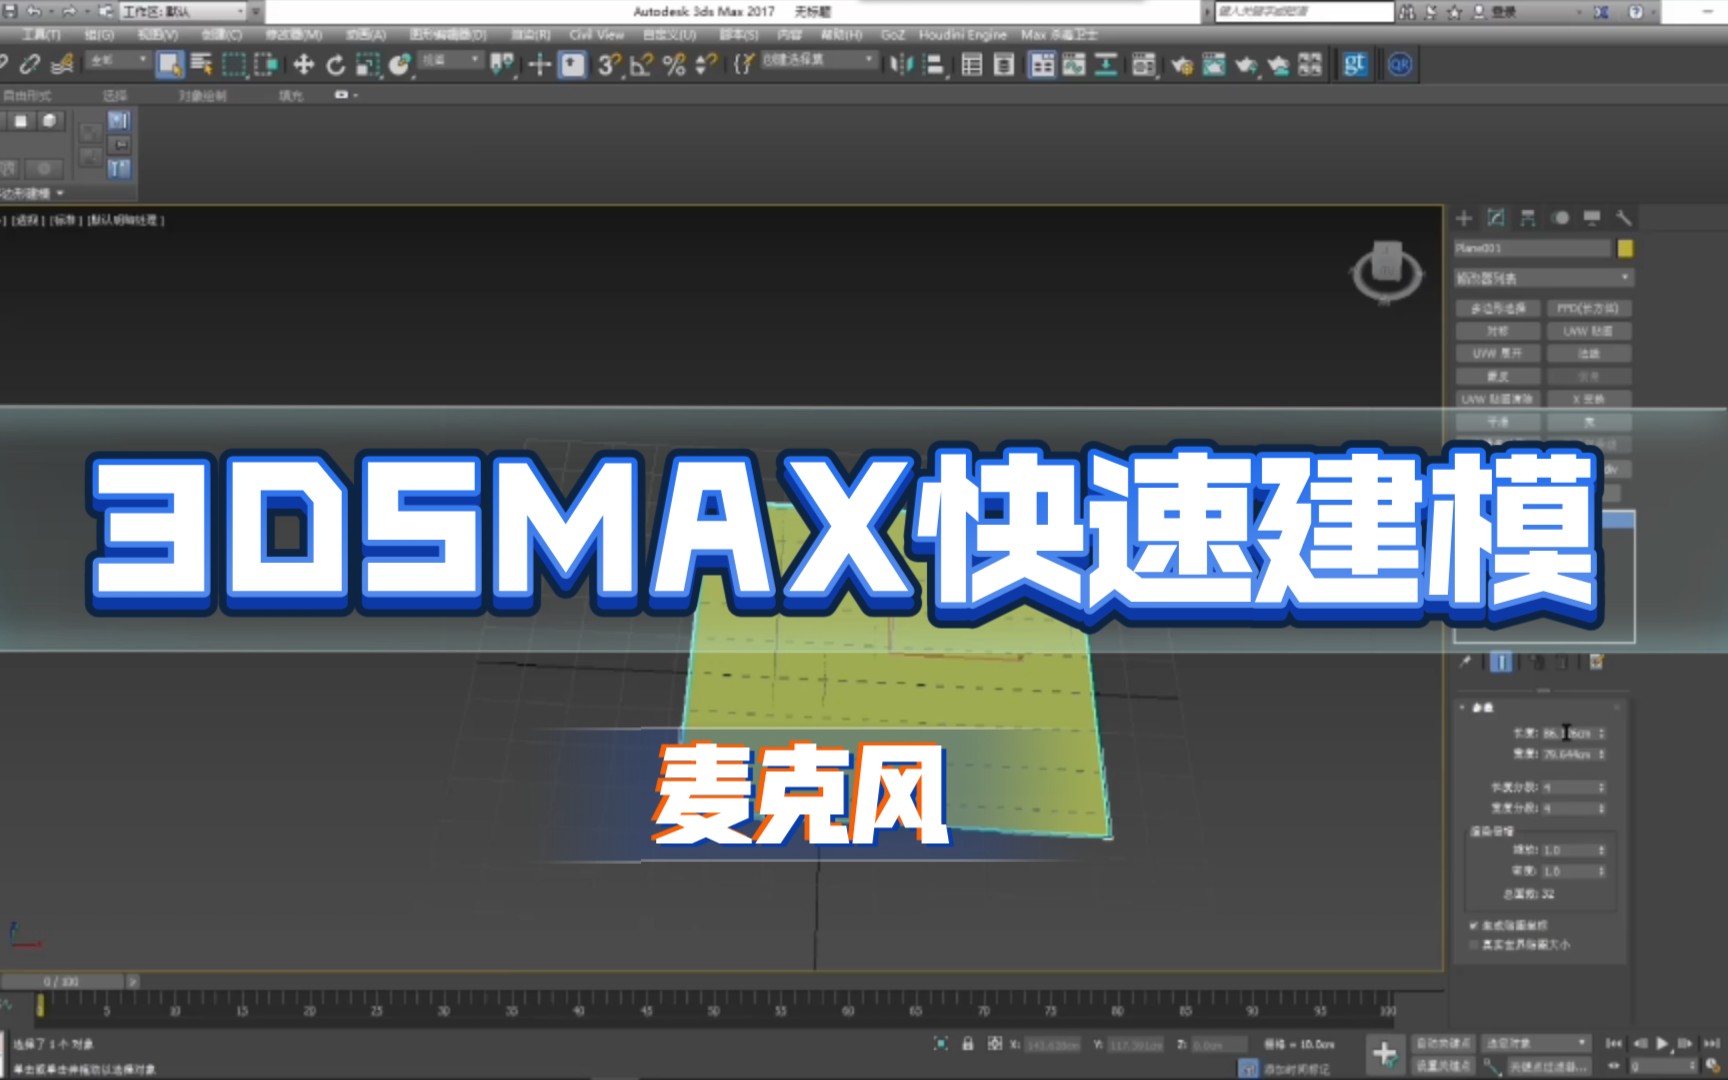Click the Bind to Space Warp icon

pyautogui.click(x=62, y=65)
